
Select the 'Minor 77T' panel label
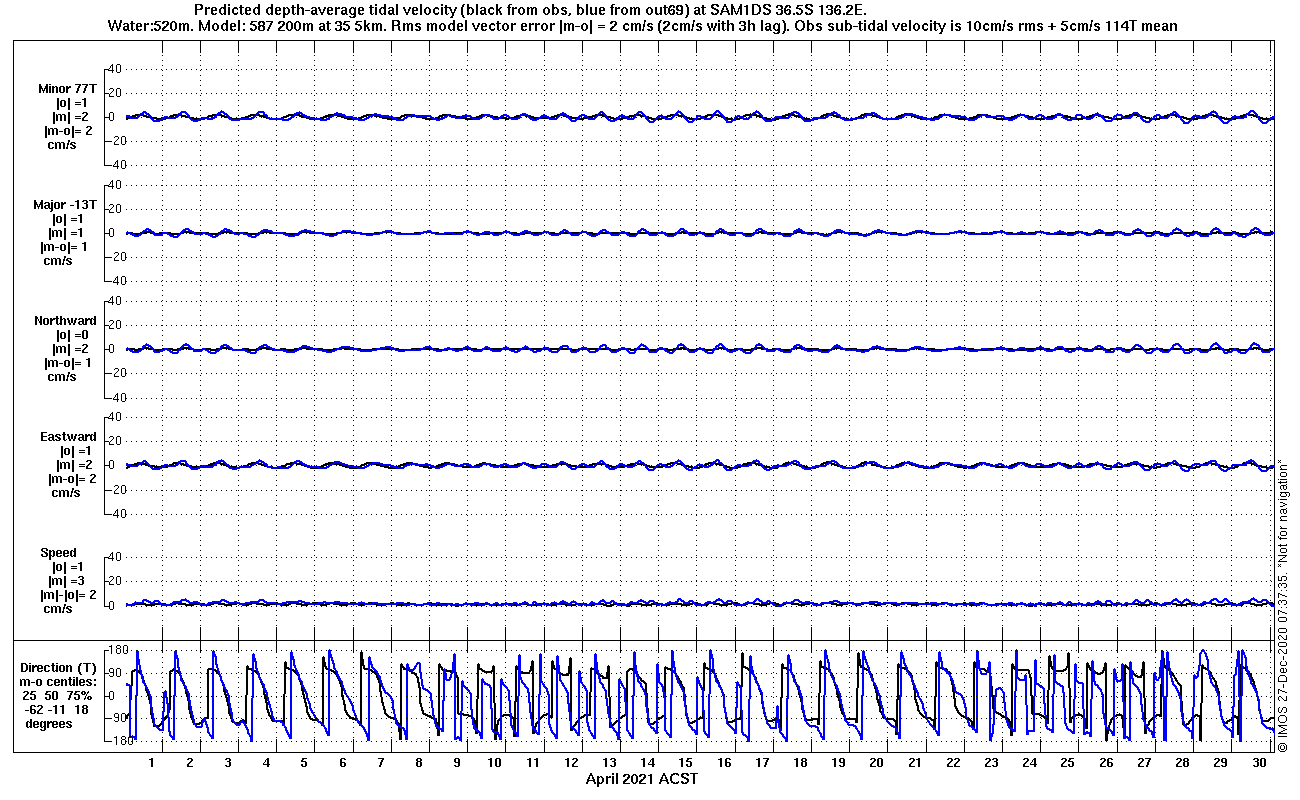67,89
